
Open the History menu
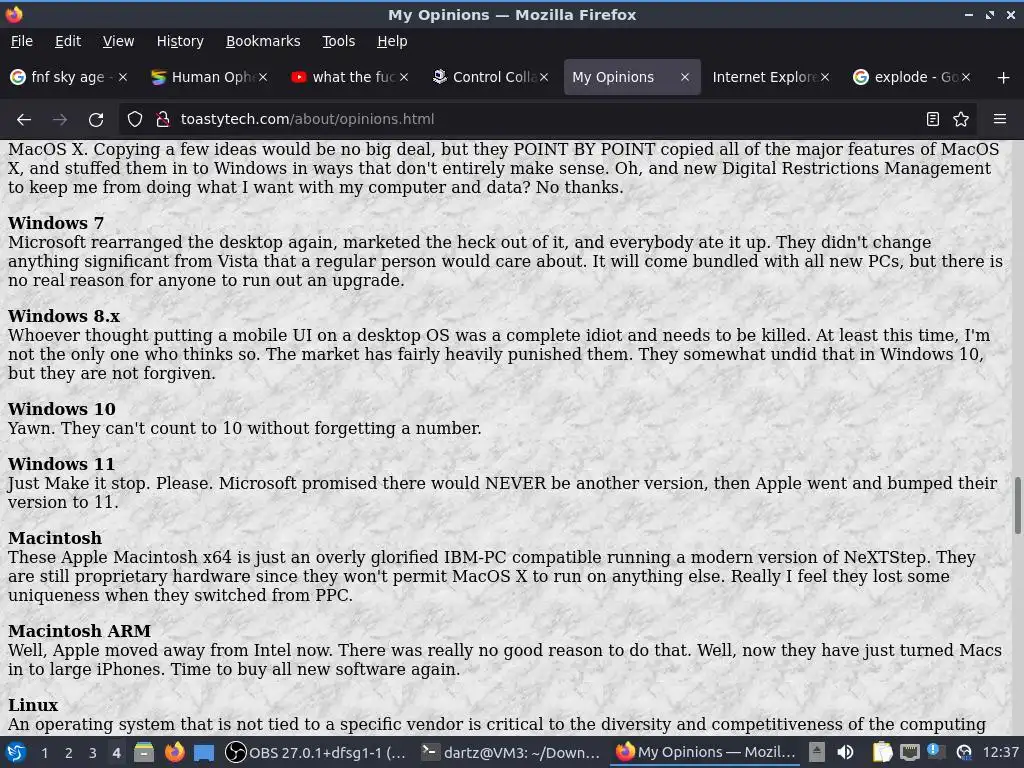click(x=180, y=41)
